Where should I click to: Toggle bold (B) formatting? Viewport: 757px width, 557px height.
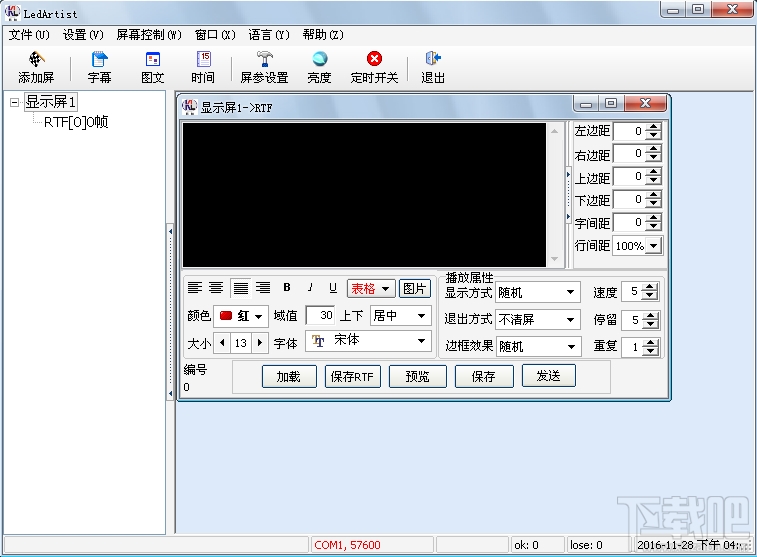(x=287, y=288)
